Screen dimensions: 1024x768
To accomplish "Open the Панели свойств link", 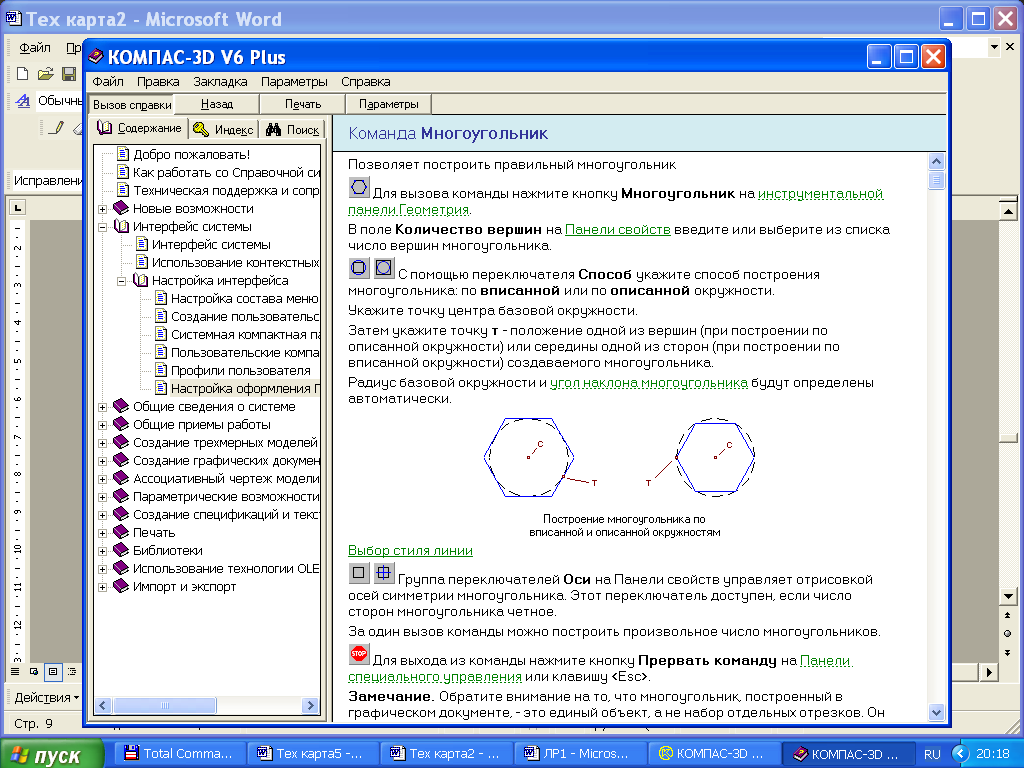I will point(617,229).
